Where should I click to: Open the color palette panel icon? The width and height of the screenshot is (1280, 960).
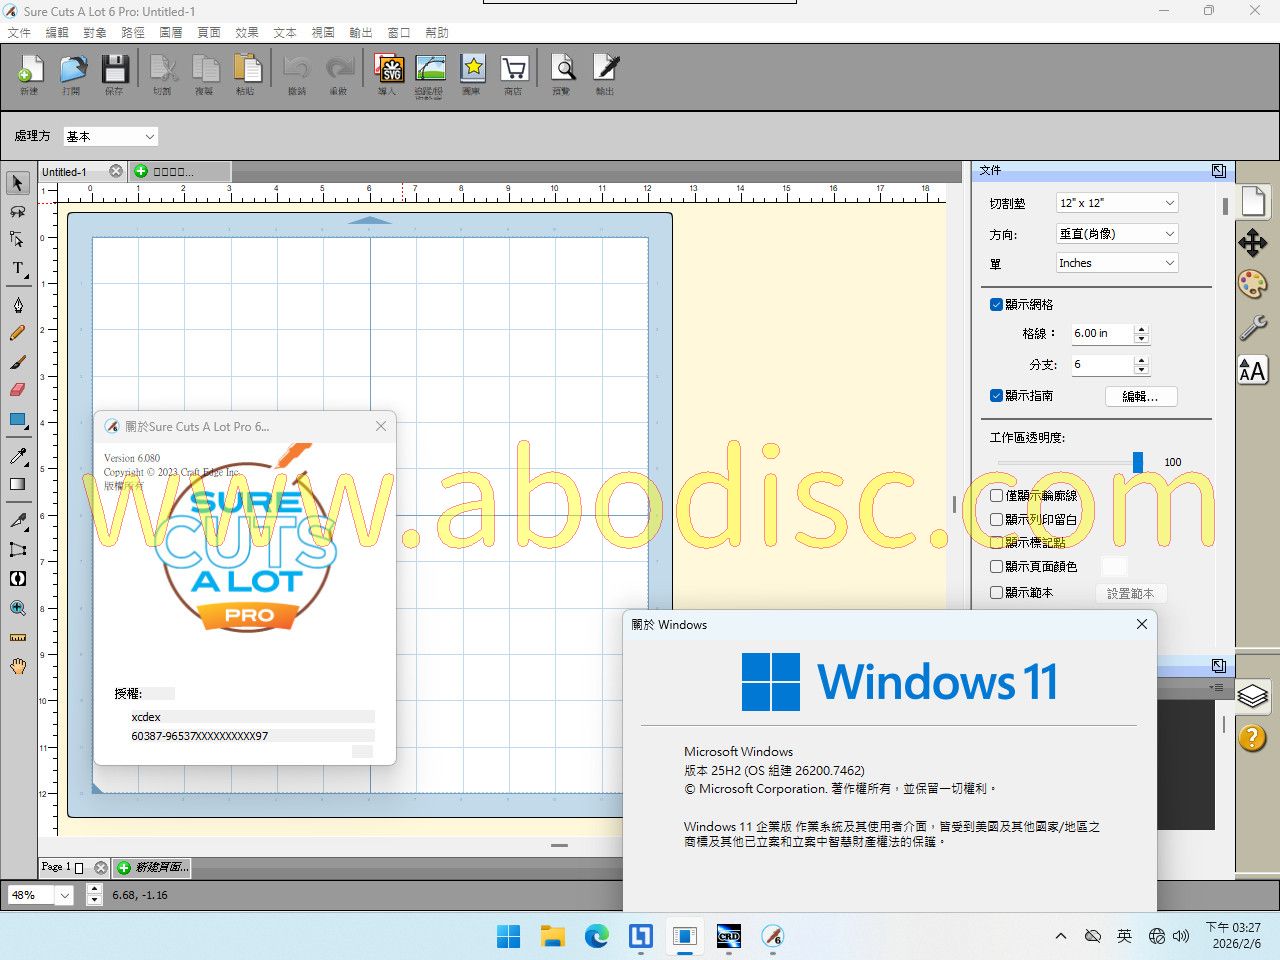click(x=1252, y=284)
